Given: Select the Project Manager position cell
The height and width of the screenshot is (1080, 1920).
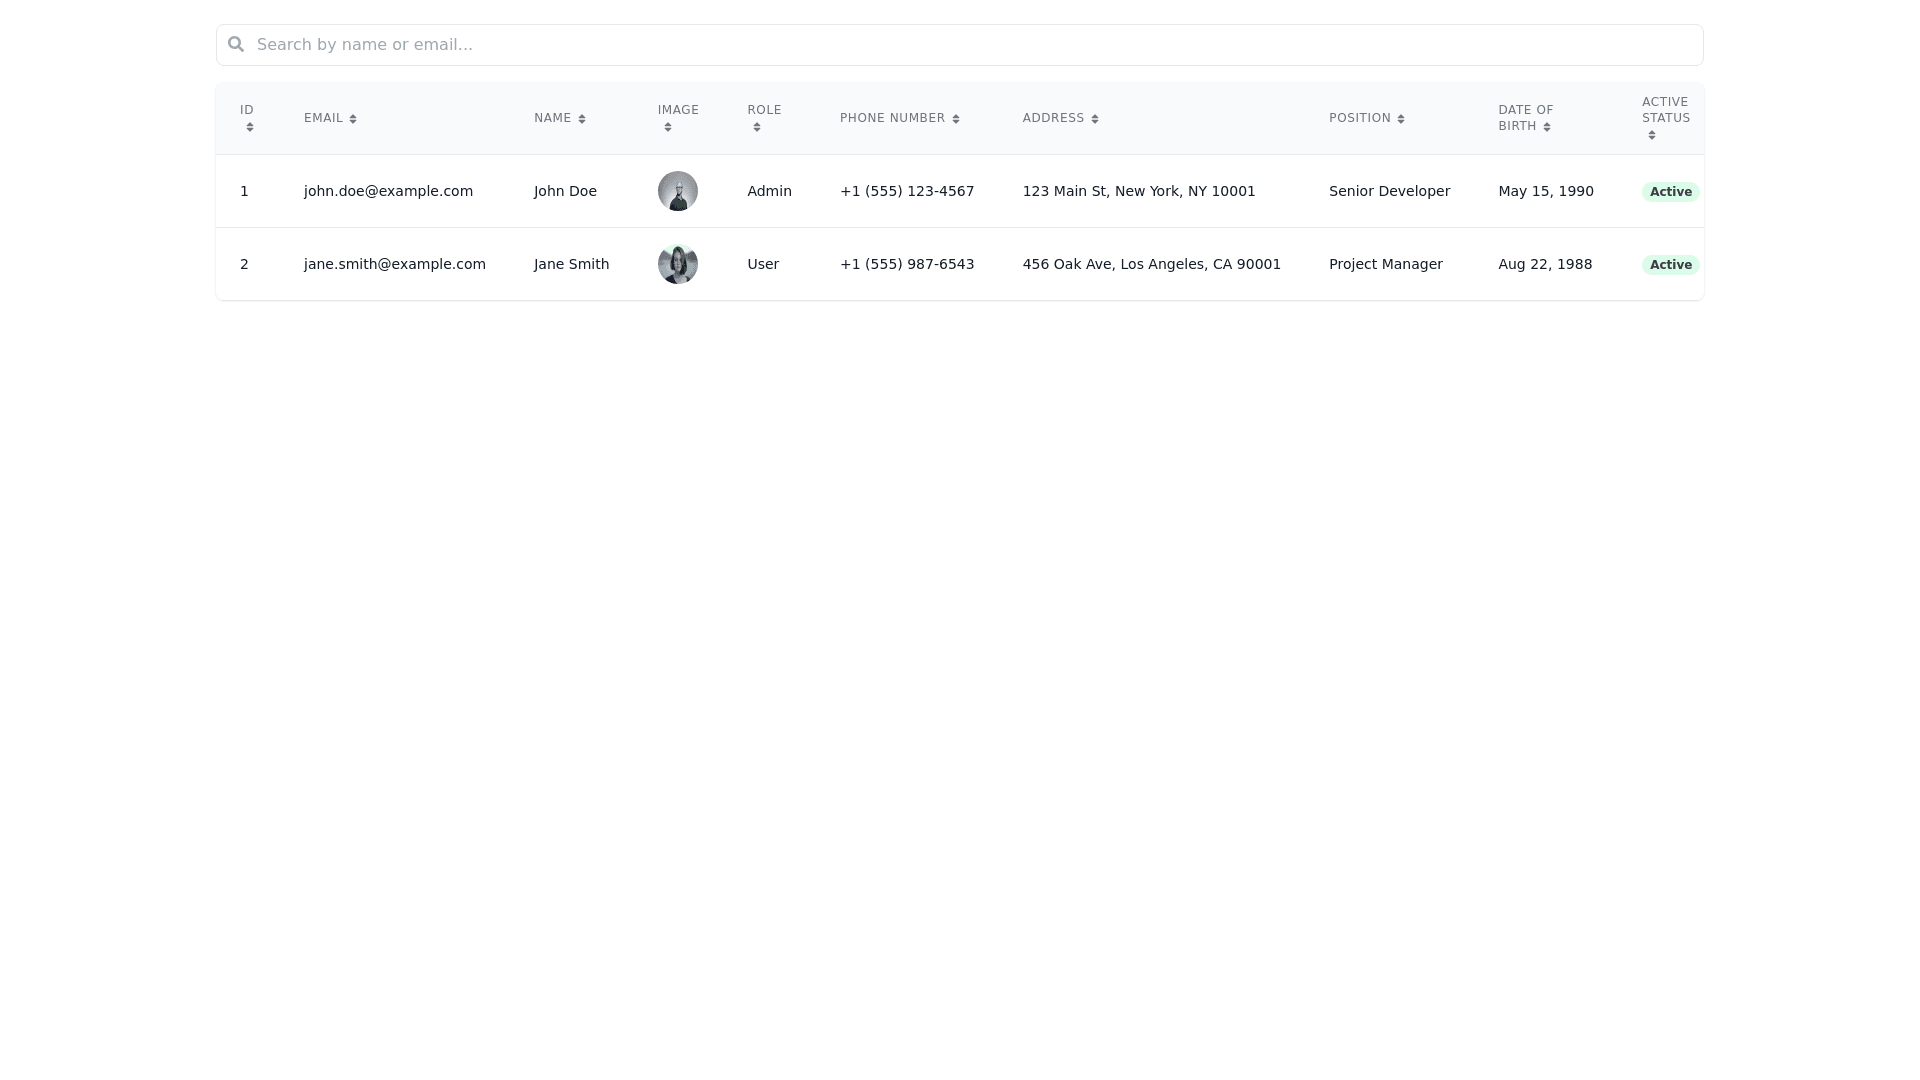Looking at the screenshot, I should (x=1385, y=264).
